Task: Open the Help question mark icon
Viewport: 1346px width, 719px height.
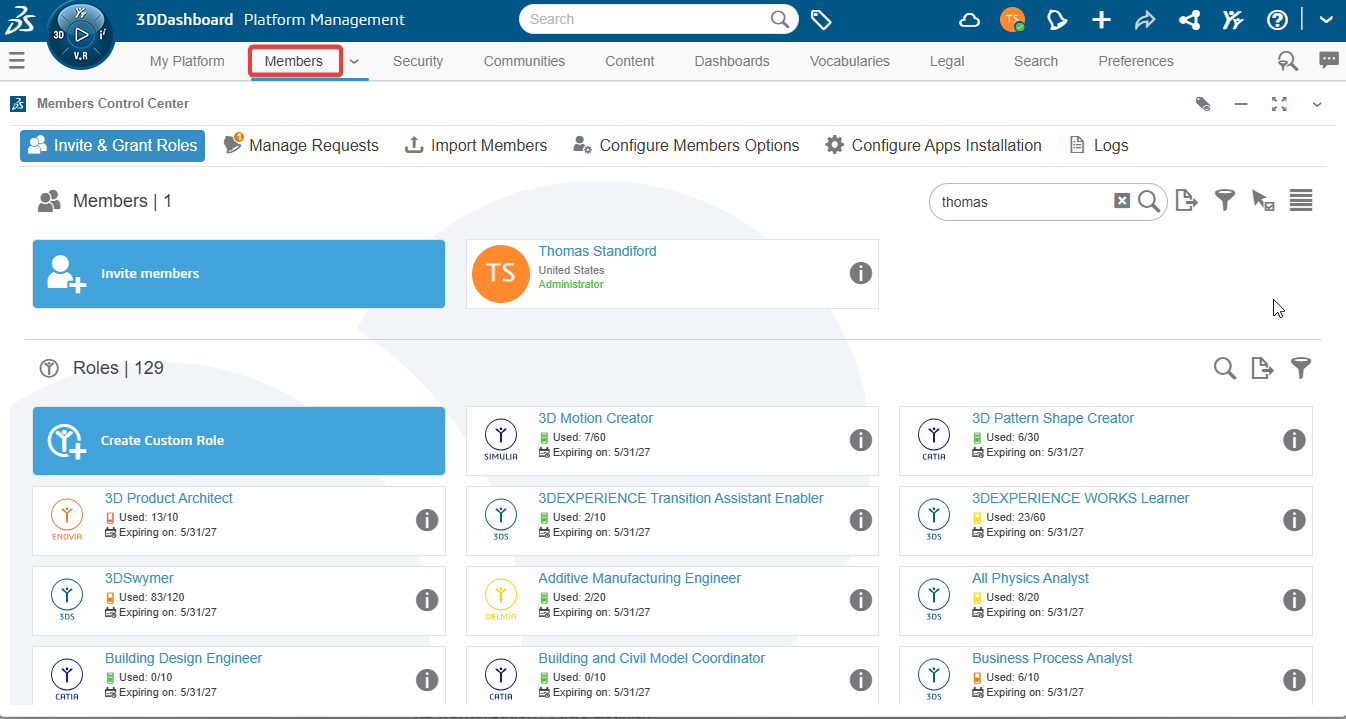Action: pyautogui.click(x=1277, y=20)
